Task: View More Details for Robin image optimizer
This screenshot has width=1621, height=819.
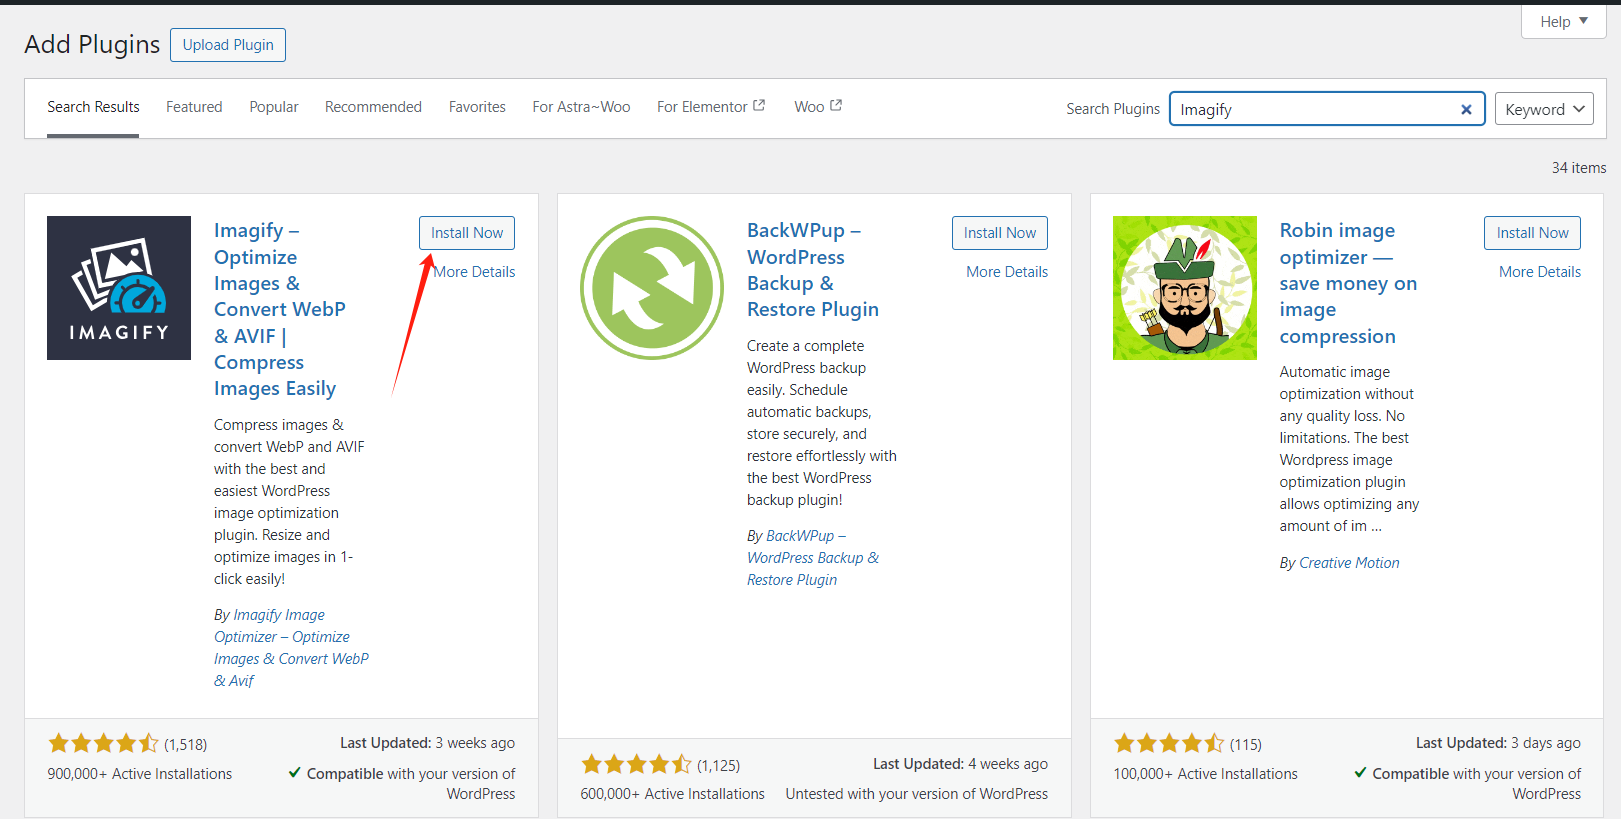Action: (1540, 272)
